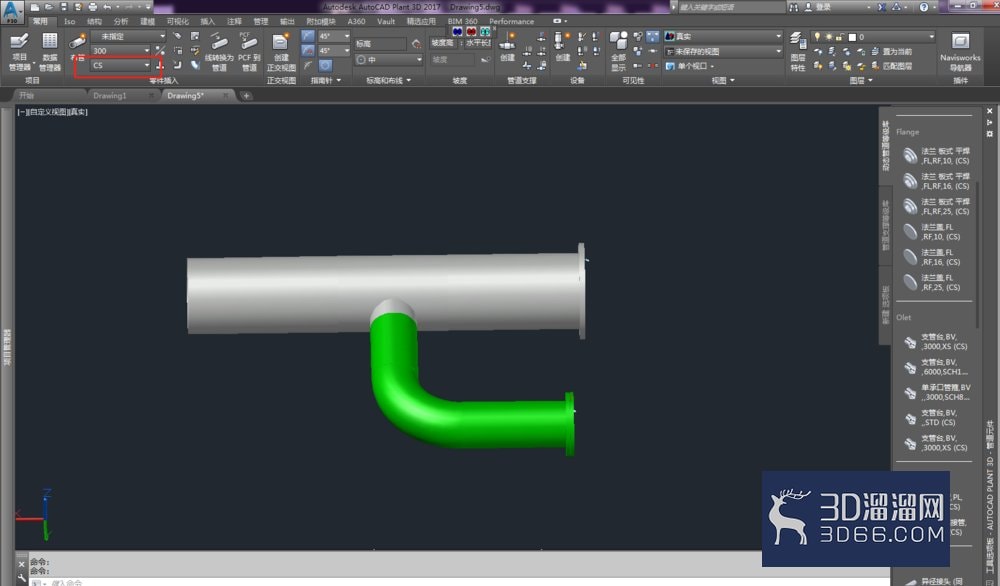Switch to the 可视化 ribbon tab
This screenshot has width=1000, height=586.
(177, 21)
